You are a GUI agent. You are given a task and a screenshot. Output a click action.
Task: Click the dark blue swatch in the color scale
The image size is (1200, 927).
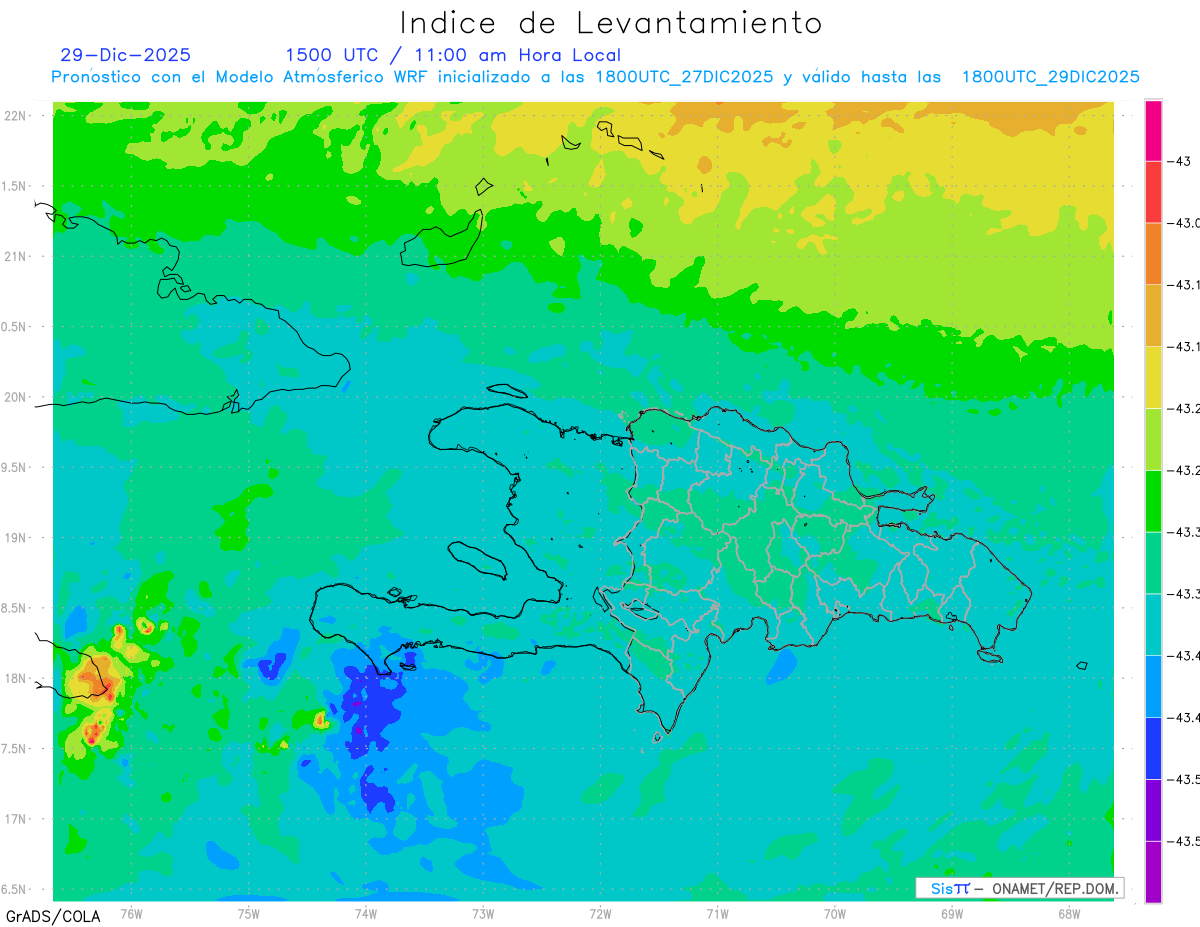1153,748
